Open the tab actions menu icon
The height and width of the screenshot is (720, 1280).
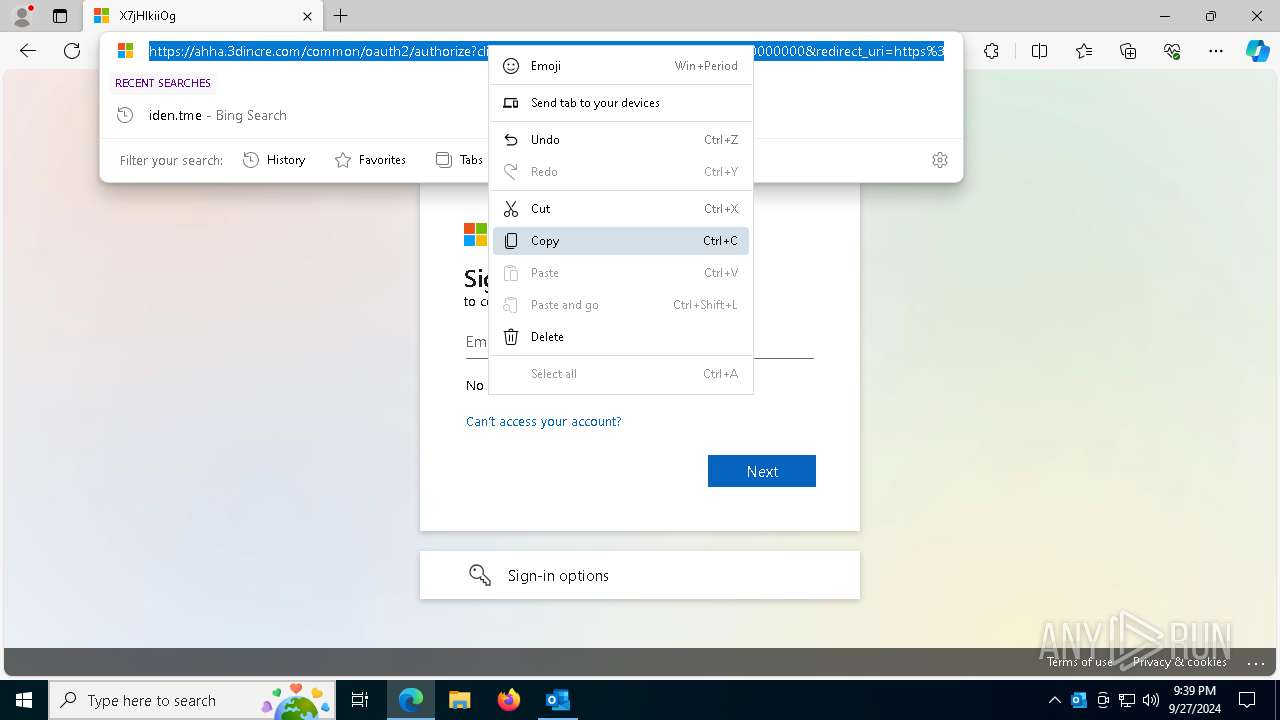pos(60,16)
